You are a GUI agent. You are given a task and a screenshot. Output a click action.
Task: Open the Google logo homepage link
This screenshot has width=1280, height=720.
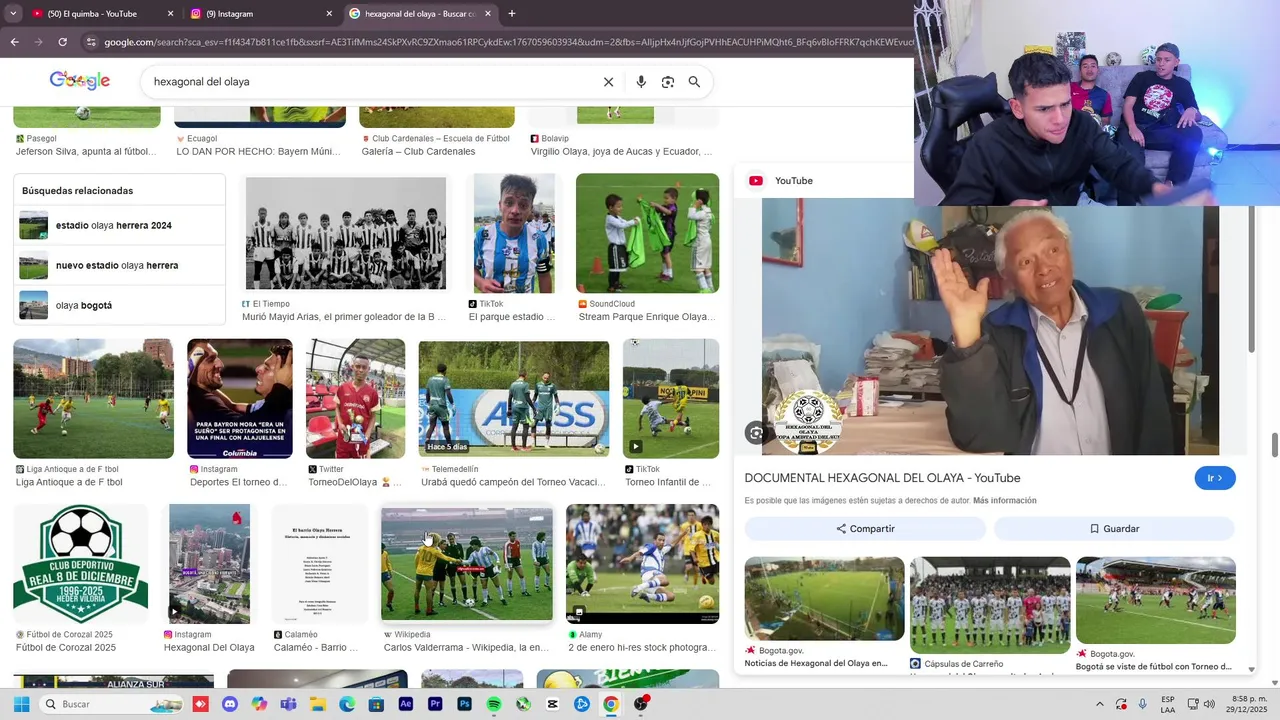click(80, 81)
